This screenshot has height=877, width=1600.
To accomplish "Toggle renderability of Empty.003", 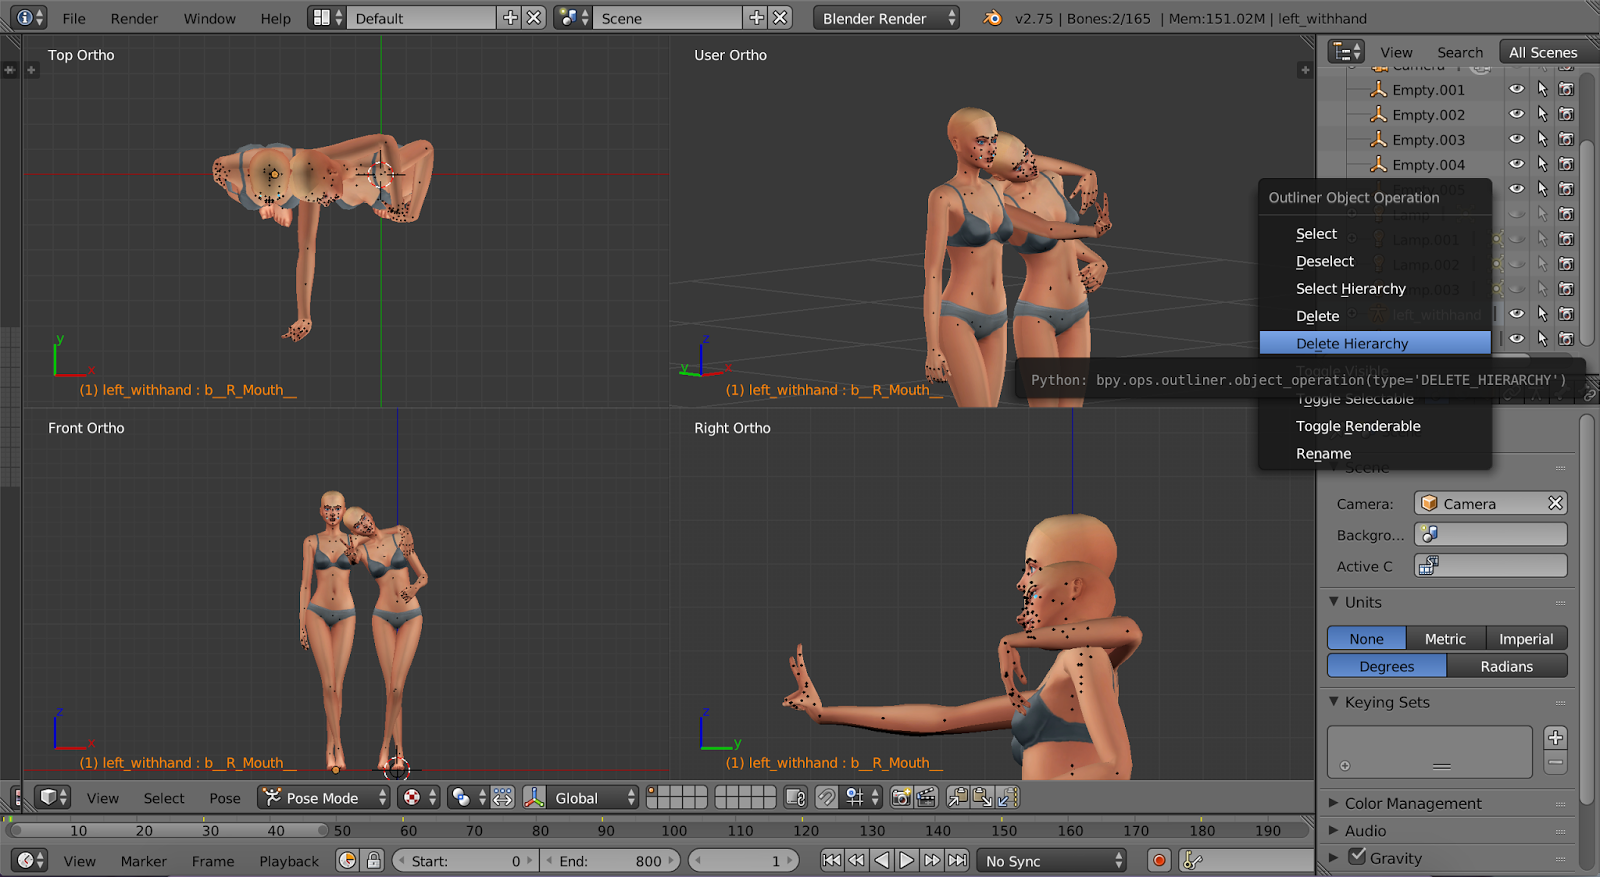I will coord(1566,139).
